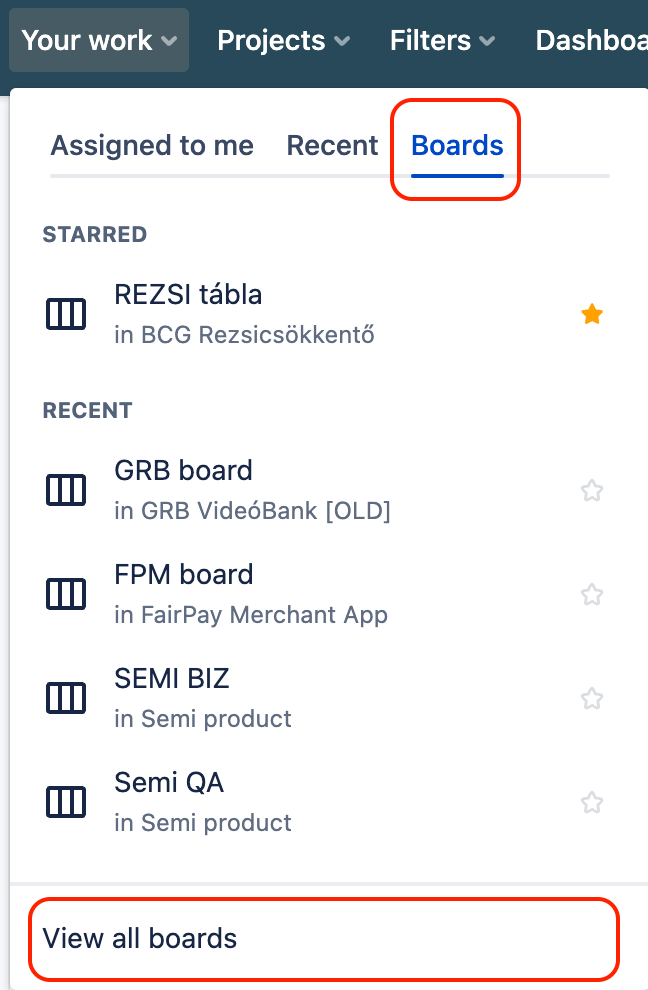Click the Semi QA board icon
This screenshot has width=648, height=990.
point(66,802)
